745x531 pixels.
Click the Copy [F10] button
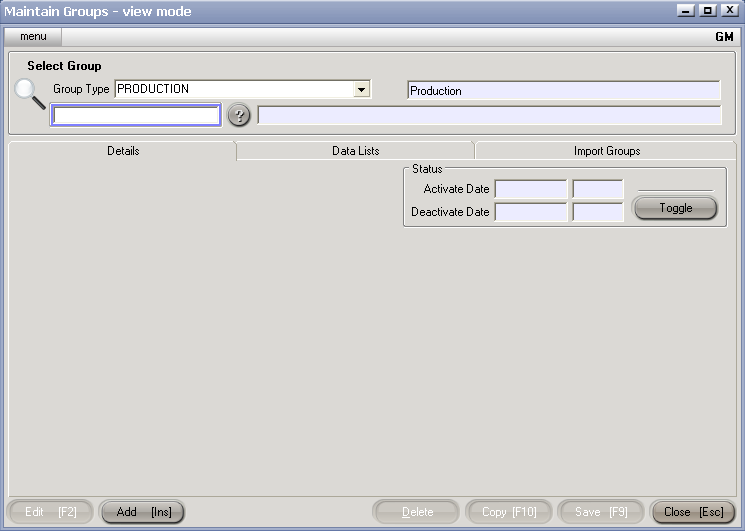click(509, 512)
